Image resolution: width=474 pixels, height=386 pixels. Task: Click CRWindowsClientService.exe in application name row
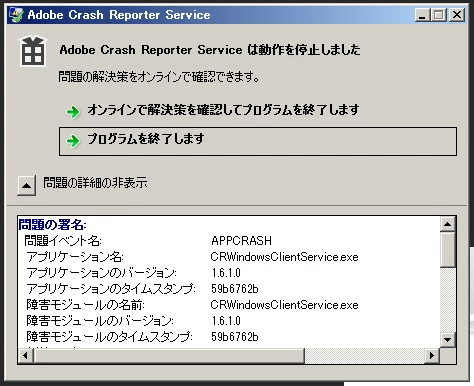[284, 257]
